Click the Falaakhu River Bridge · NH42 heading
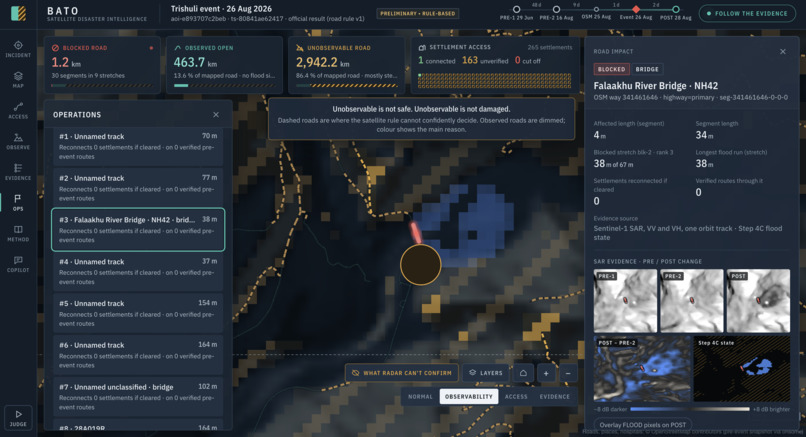The height and width of the screenshot is (437, 806). tap(655, 86)
